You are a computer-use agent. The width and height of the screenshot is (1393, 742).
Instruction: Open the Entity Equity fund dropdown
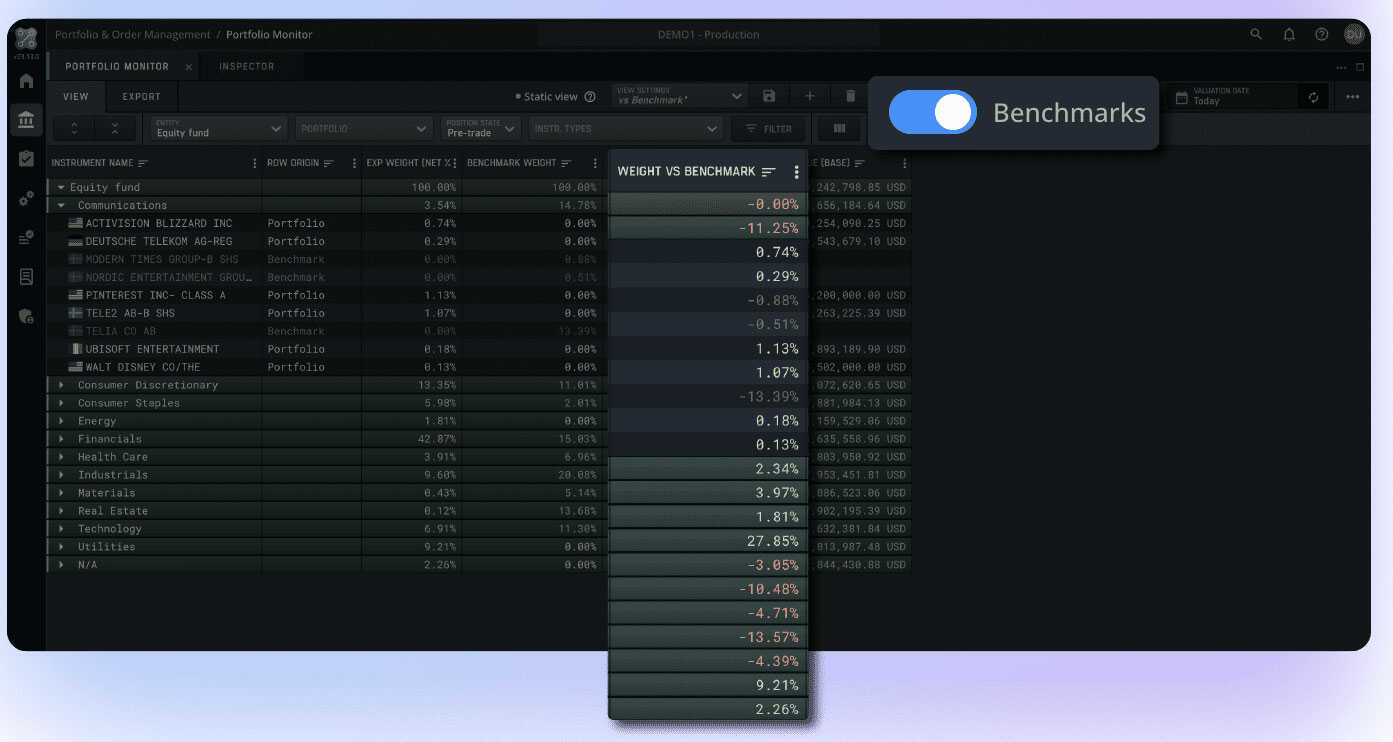(219, 129)
